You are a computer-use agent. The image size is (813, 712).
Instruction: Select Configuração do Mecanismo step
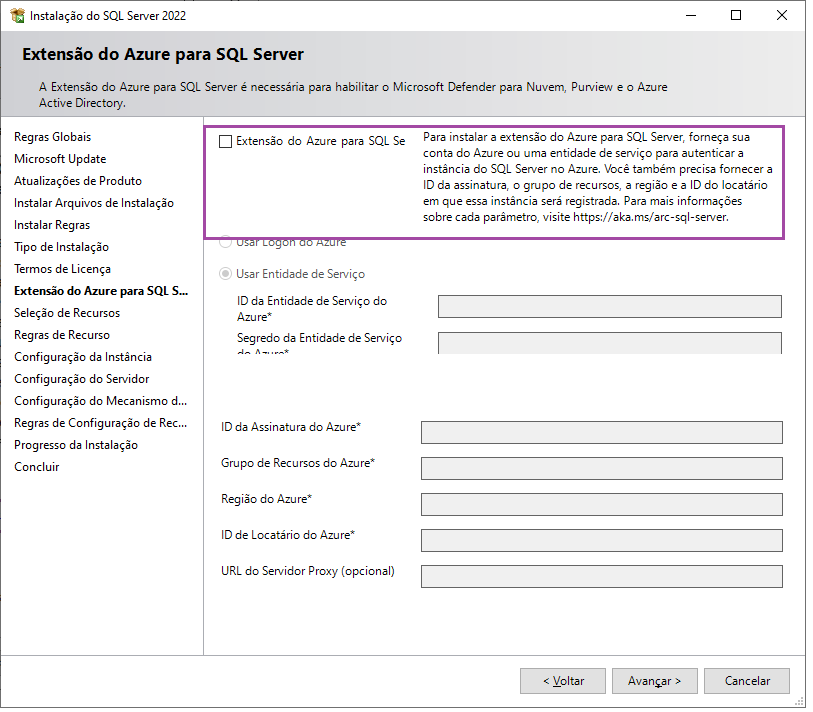(101, 401)
